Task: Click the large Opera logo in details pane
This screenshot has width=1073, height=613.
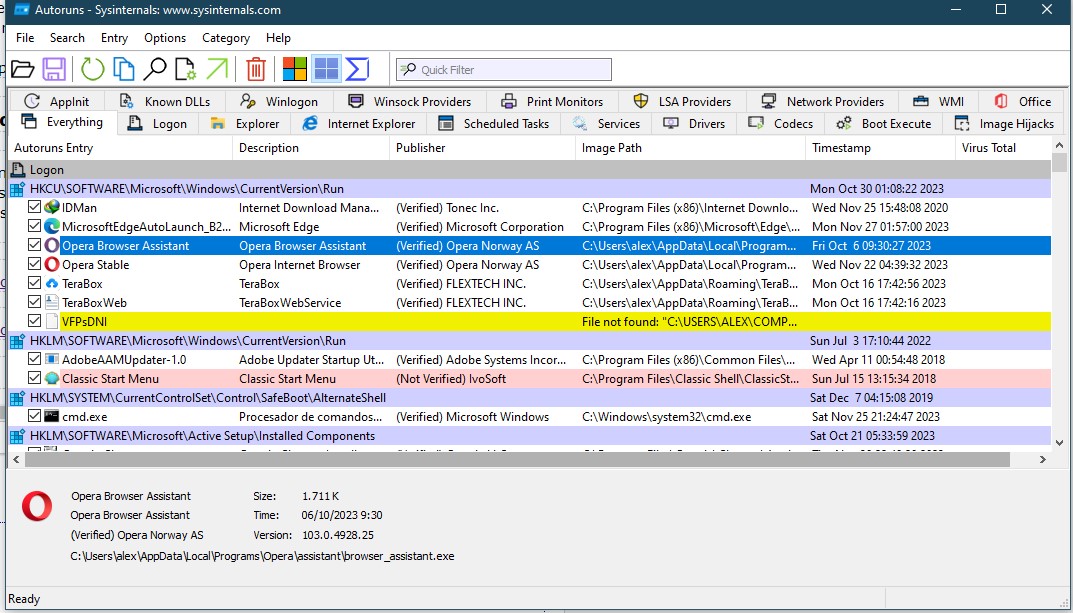Action: (x=37, y=507)
